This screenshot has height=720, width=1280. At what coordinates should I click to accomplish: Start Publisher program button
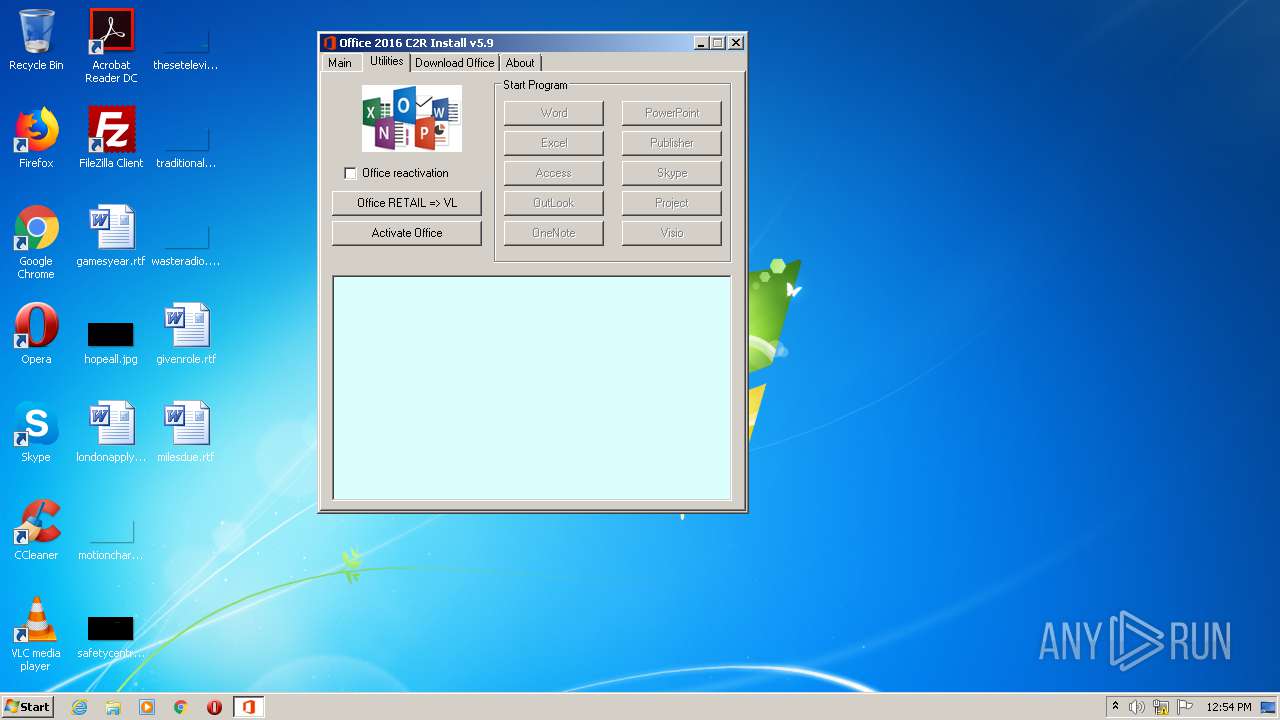tap(672, 143)
